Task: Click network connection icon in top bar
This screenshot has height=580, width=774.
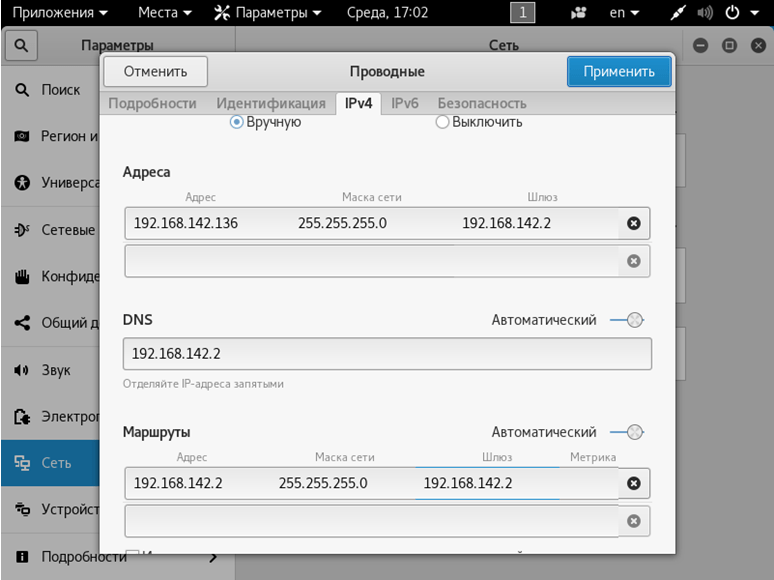Action: tap(678, 13)
